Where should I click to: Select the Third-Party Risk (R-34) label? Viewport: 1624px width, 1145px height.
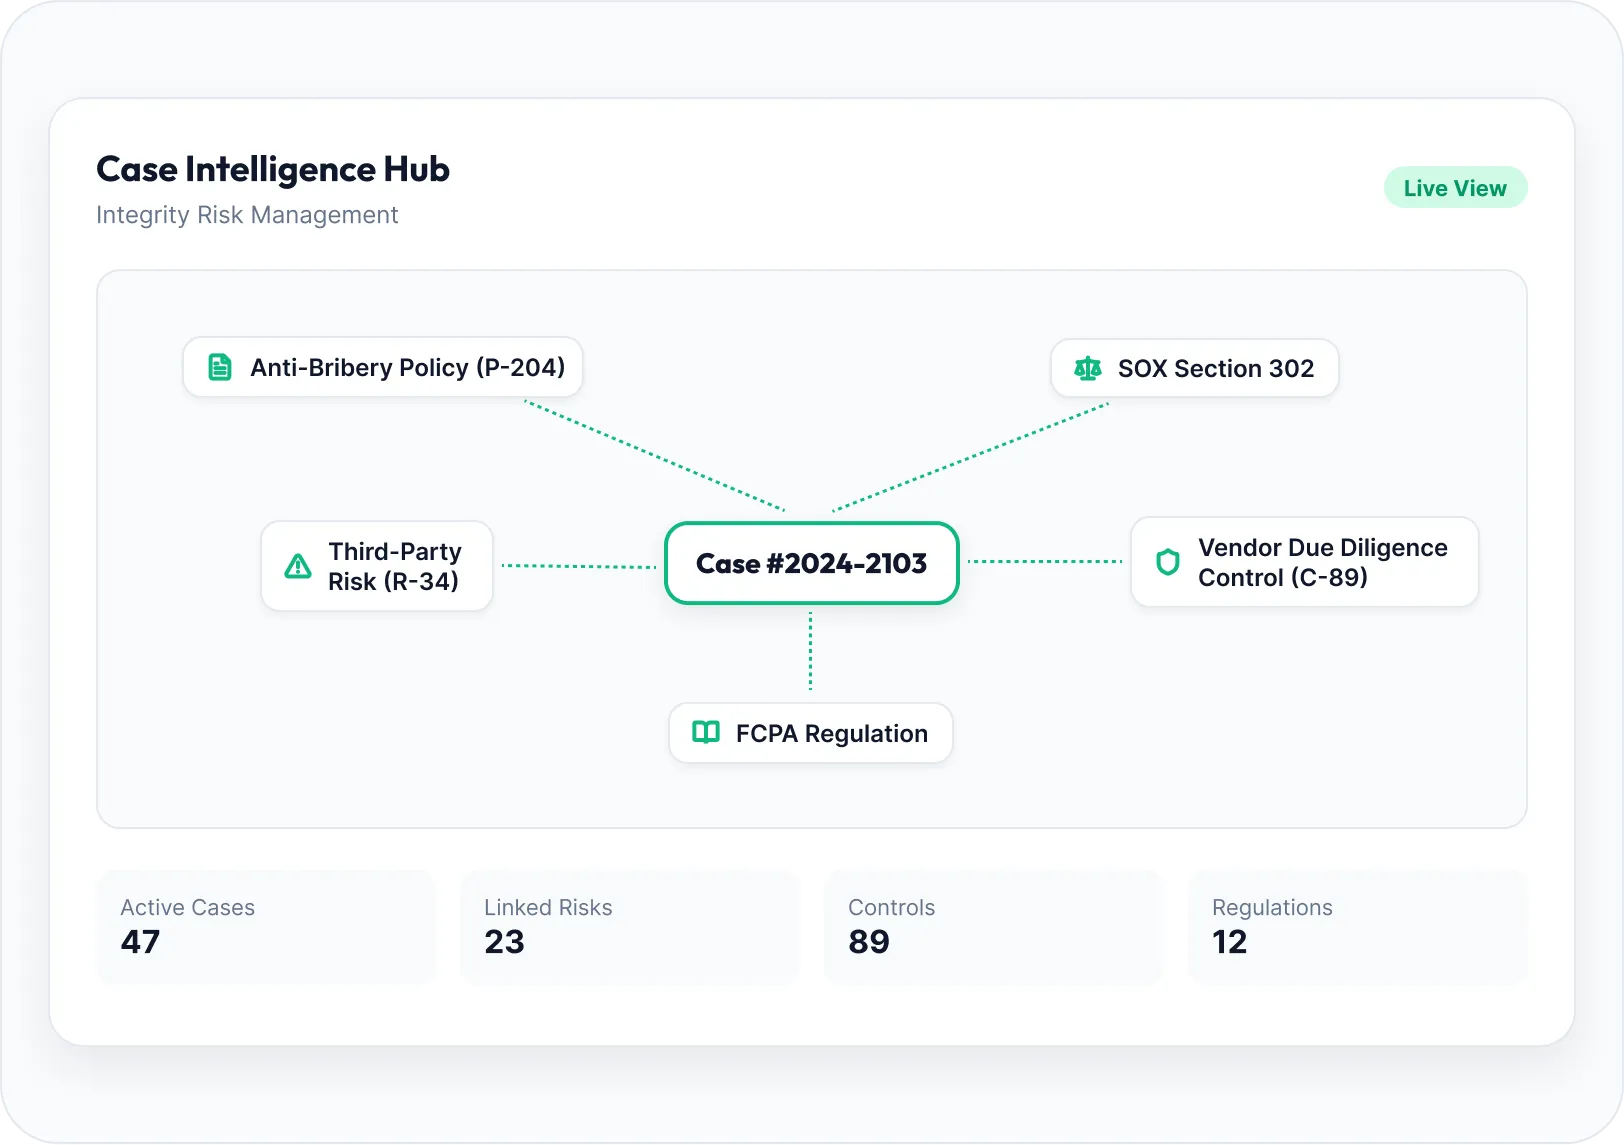pos(395,566)
